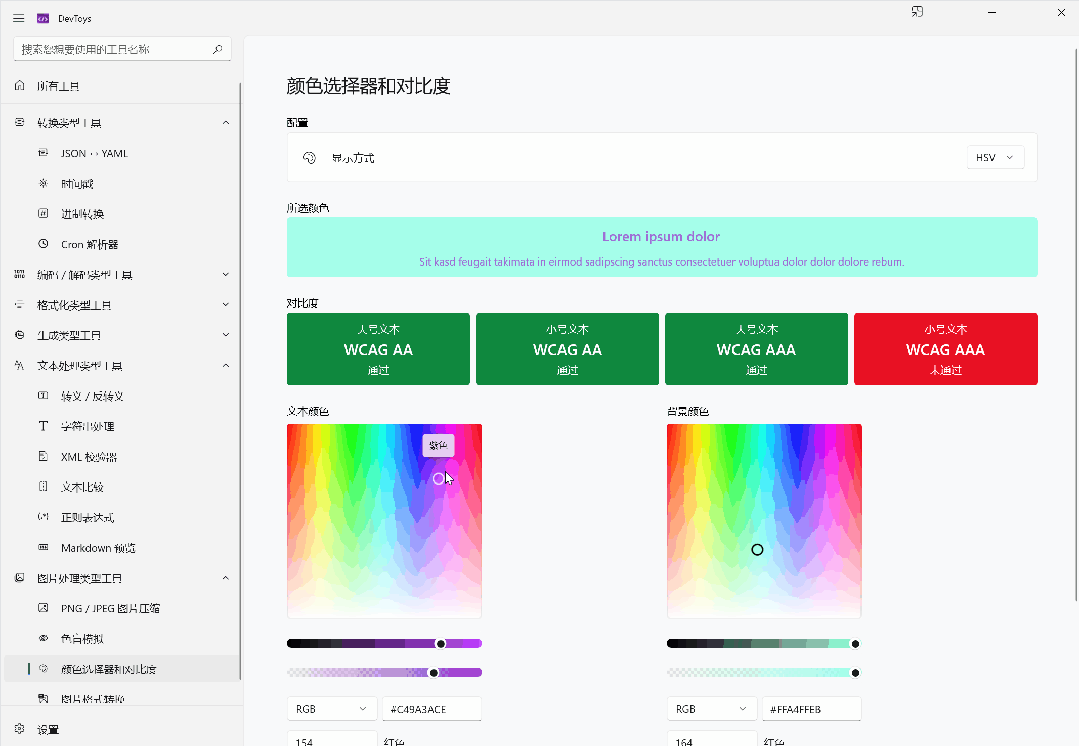Open the RGB format dropdown under 文本颜色
Screen dimensions: 1079x746
(x=331, y=708)
